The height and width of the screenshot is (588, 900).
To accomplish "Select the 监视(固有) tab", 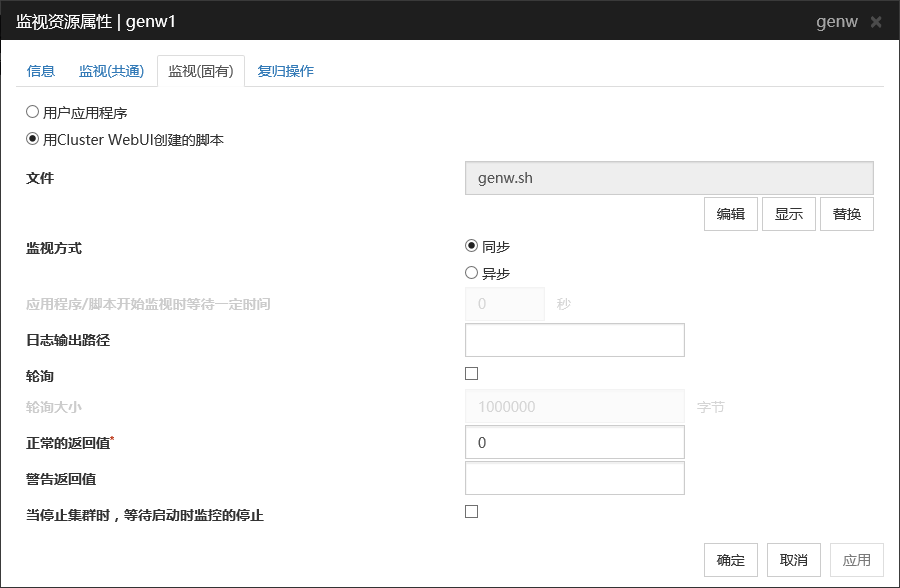I will point(201,71).
